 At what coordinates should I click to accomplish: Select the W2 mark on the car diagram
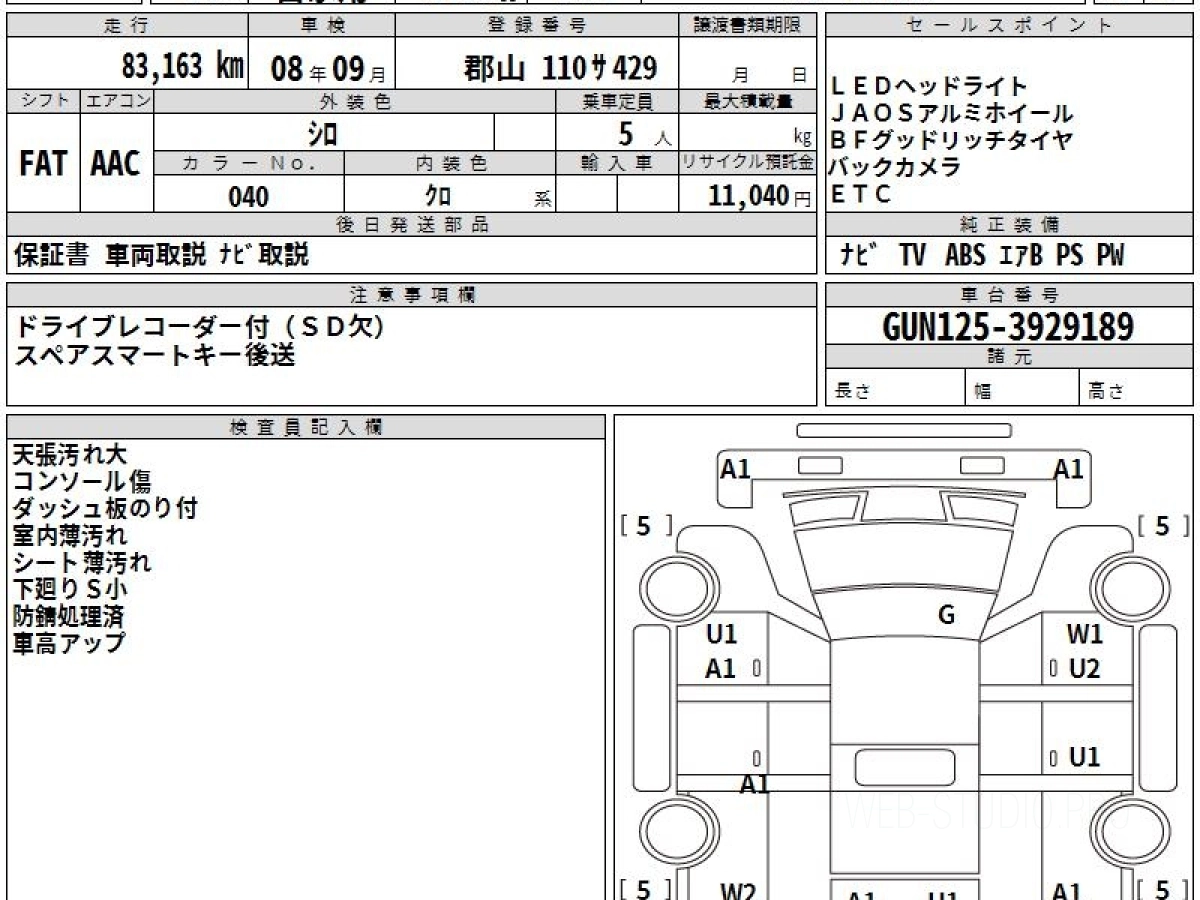[737, 889]
